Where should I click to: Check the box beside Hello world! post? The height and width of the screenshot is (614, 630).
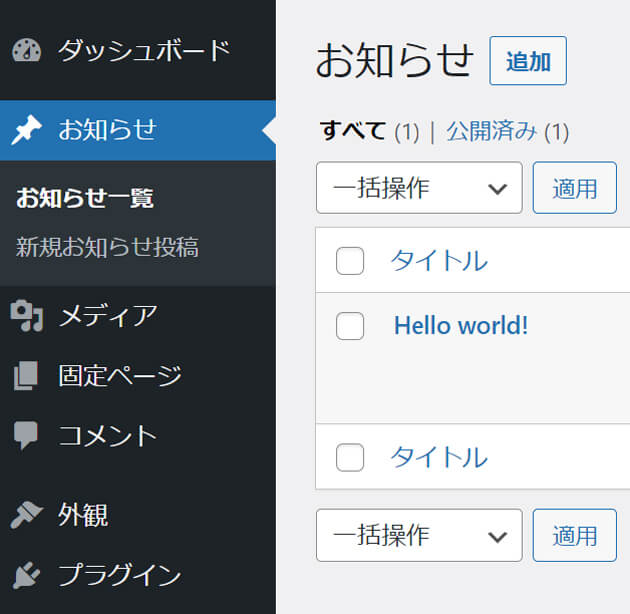point(350,326)
